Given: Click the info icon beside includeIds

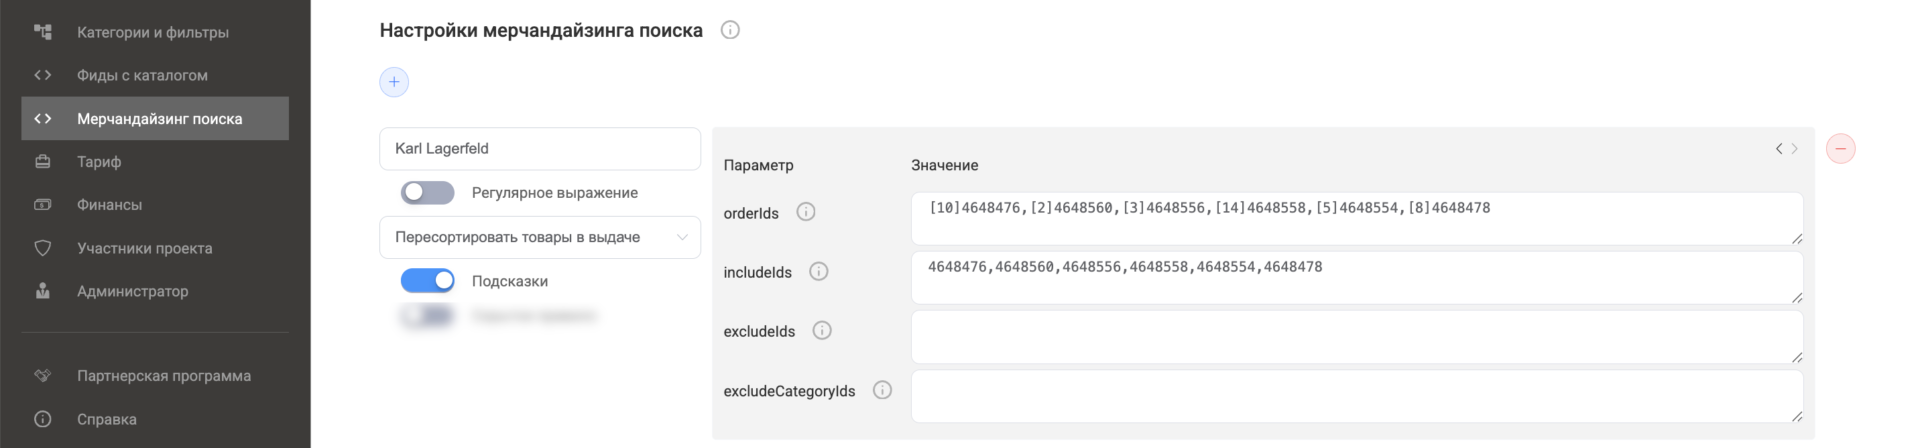Looking at the screenshot, I should click(818, 271).
